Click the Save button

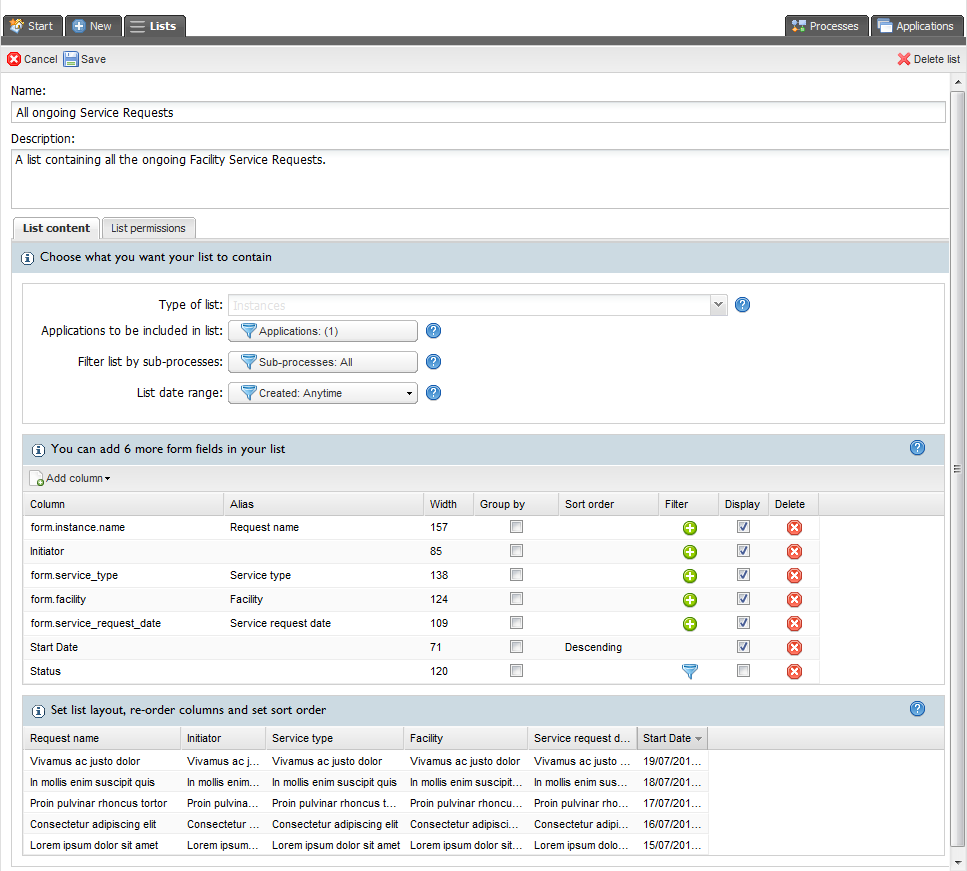[85, 59]
